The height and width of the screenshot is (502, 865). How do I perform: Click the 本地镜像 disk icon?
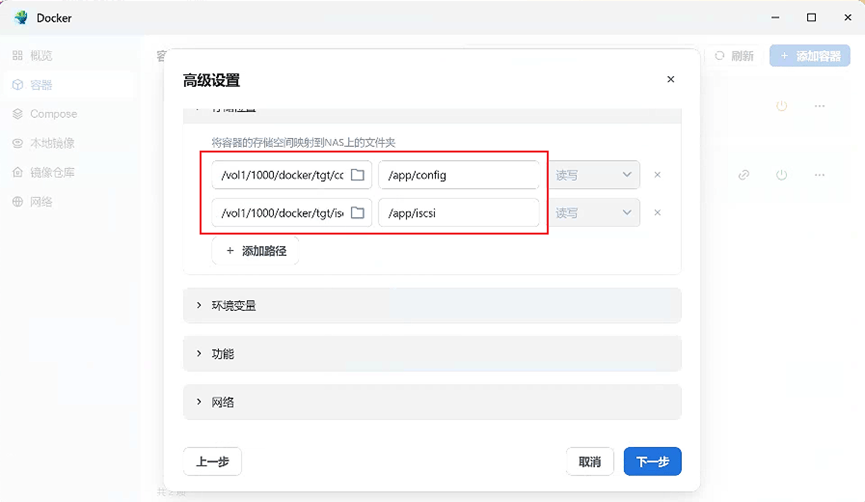click(x=18, y=143)
